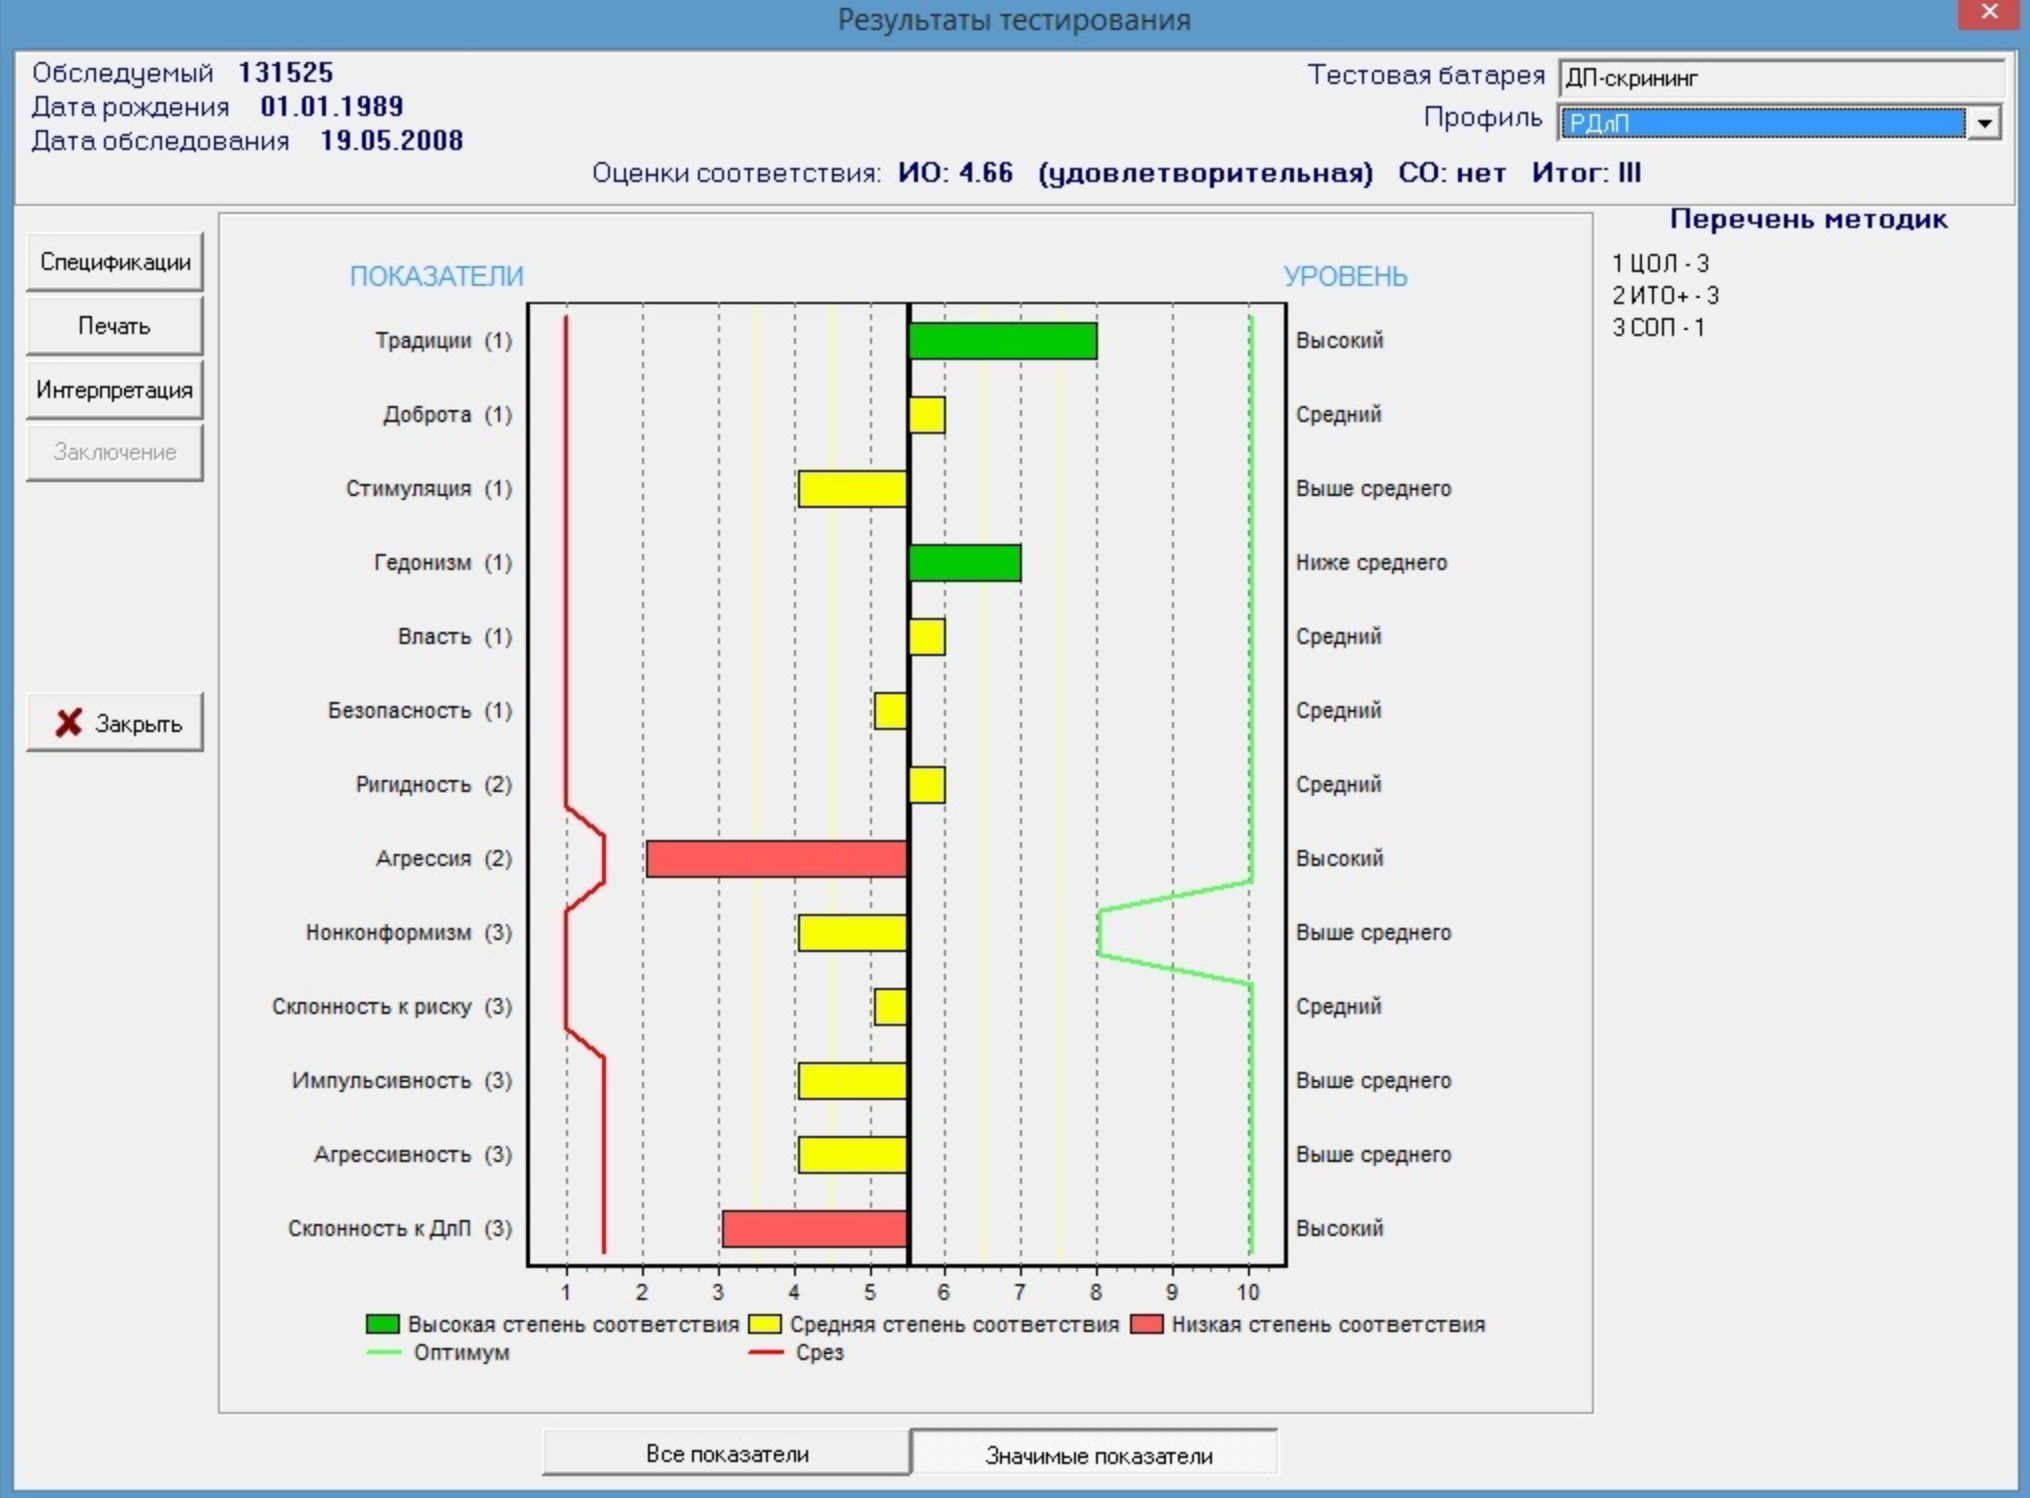This screenshot has height=1498, width=2030.
Task: Select method 2 ИТО+ - 3 in list
Action: point(1664,295)
